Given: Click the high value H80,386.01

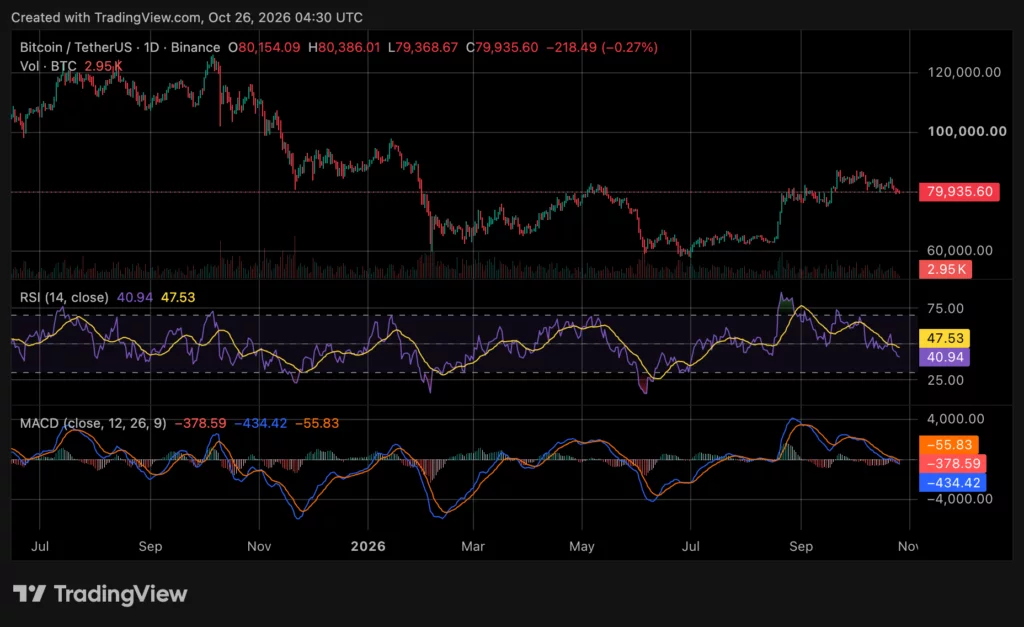Looking at the screenshot, I should click(x=344, y=47).
